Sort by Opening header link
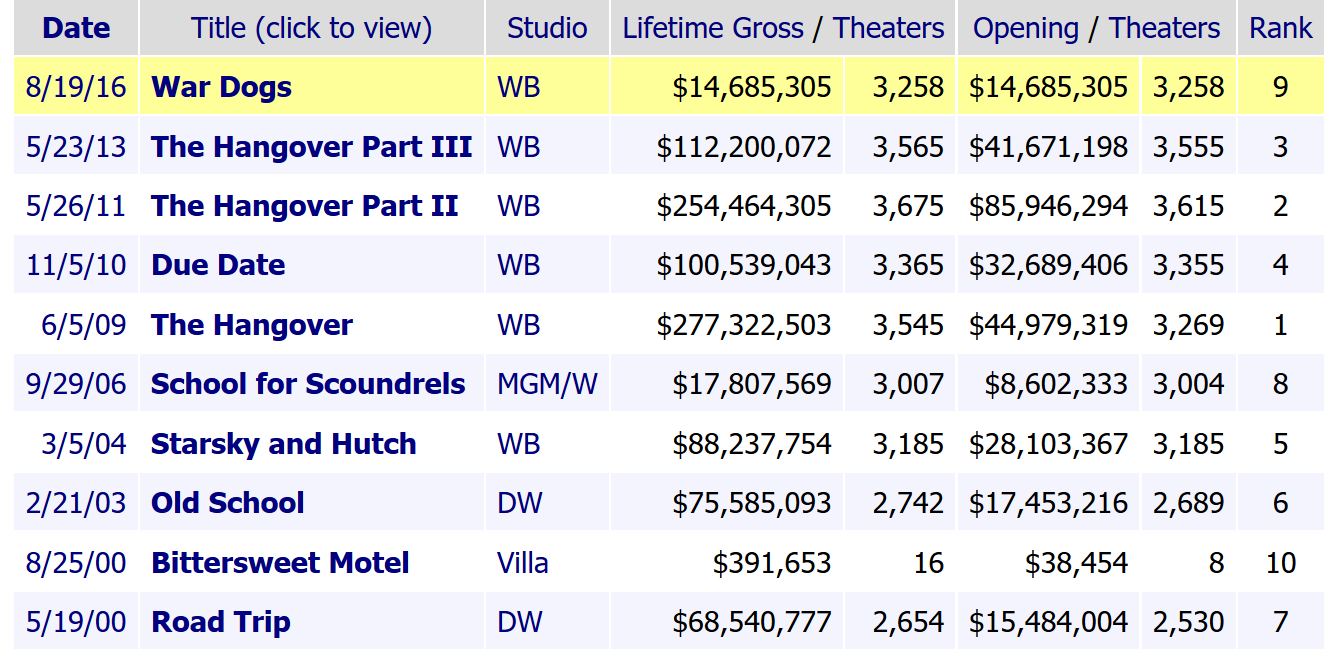Image resolution: width=1340 pixels, height=652 pixels. click(1025, 28)
